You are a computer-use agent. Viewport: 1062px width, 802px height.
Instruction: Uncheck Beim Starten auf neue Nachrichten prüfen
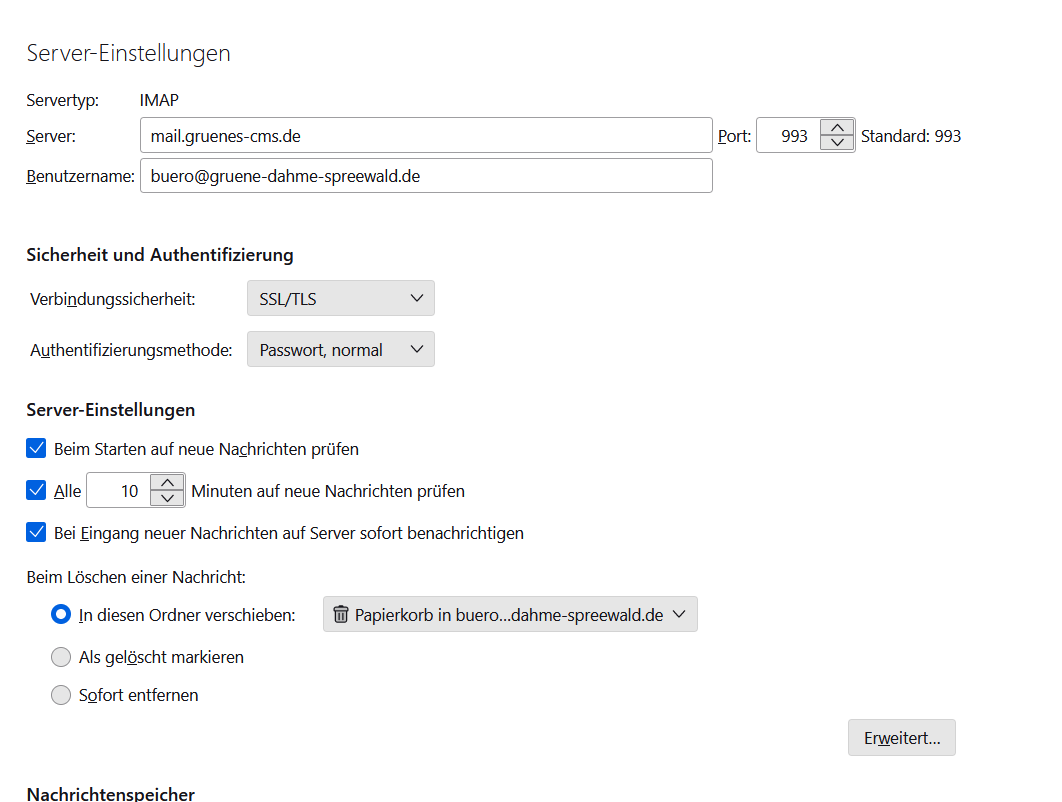tap(37, 449)
